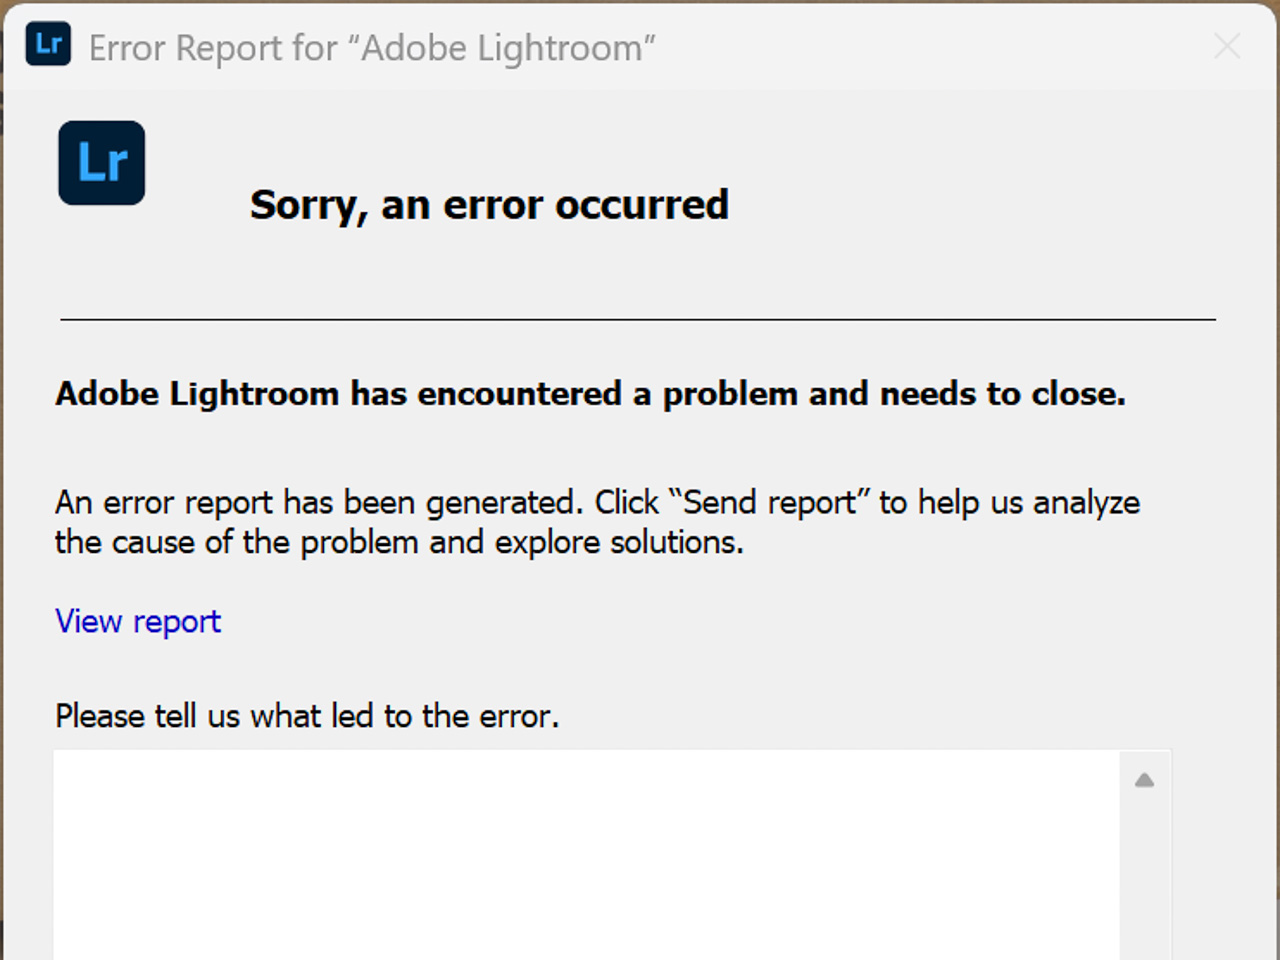
Task: Click "the cause of the problem" text
Action: pos(237,542)
